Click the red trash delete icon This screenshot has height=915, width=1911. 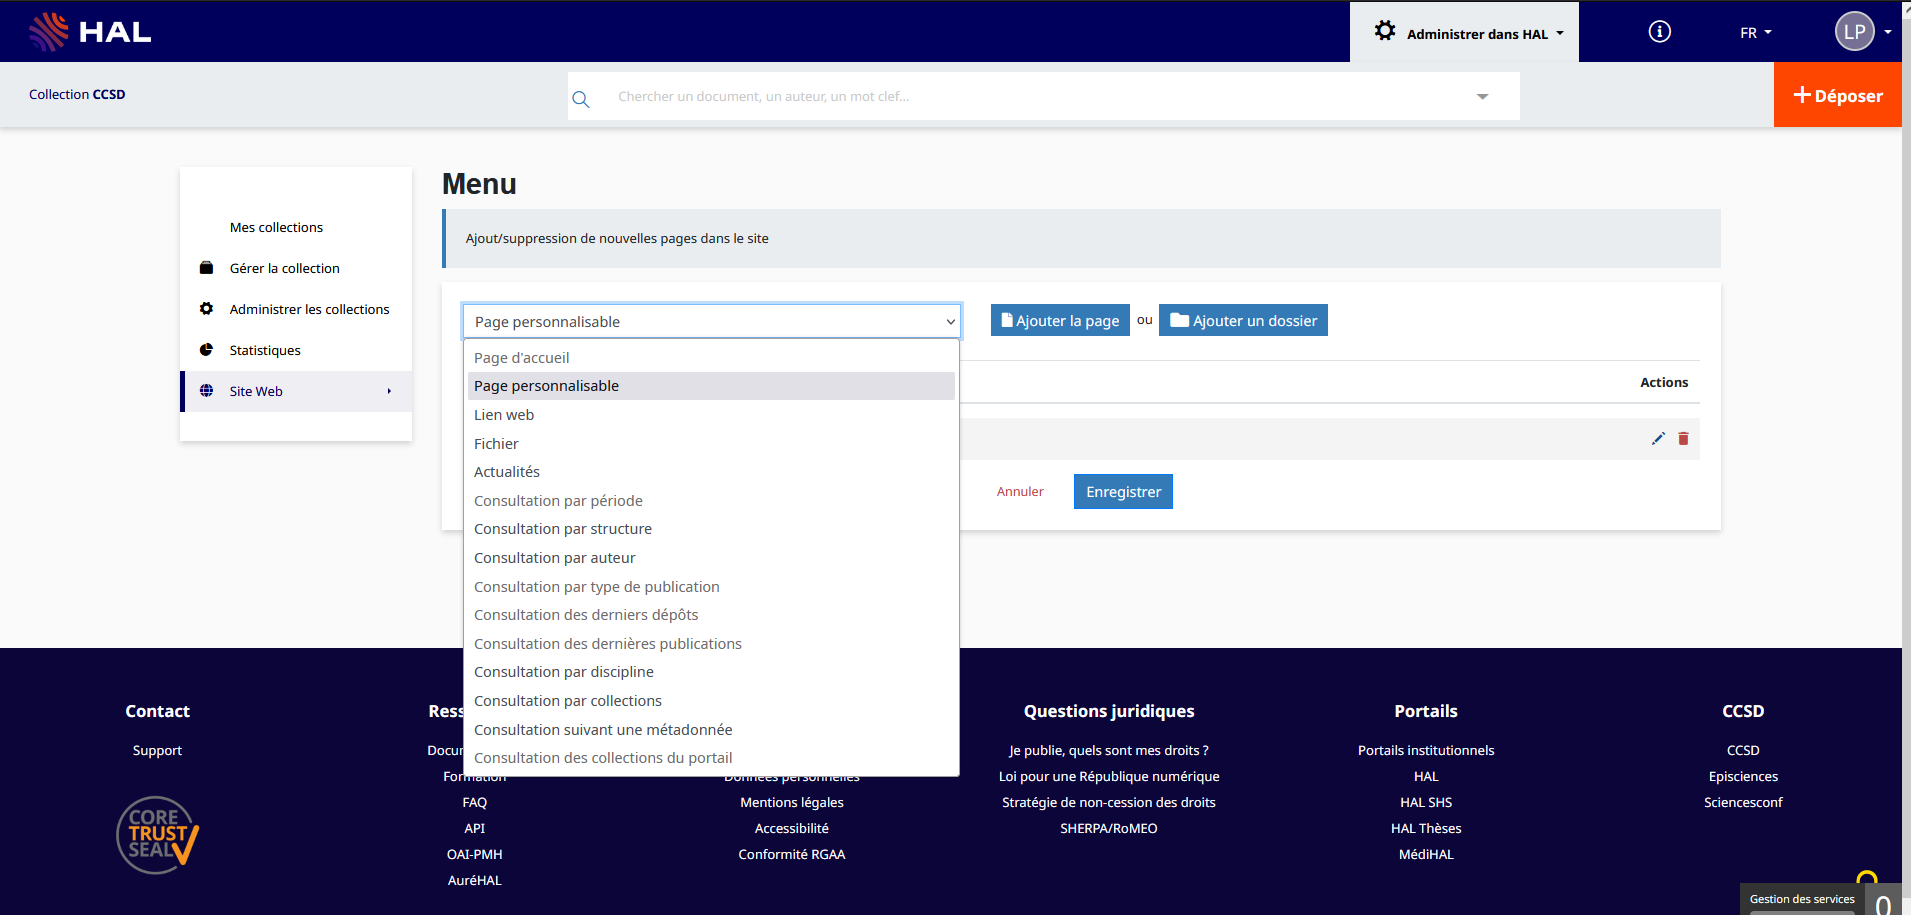(1683, 438)
